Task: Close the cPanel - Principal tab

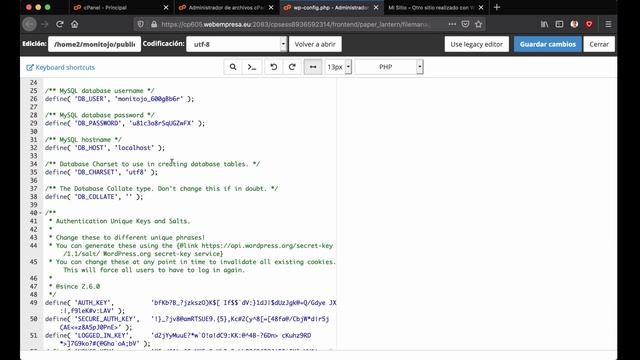Action: point(166,7)
